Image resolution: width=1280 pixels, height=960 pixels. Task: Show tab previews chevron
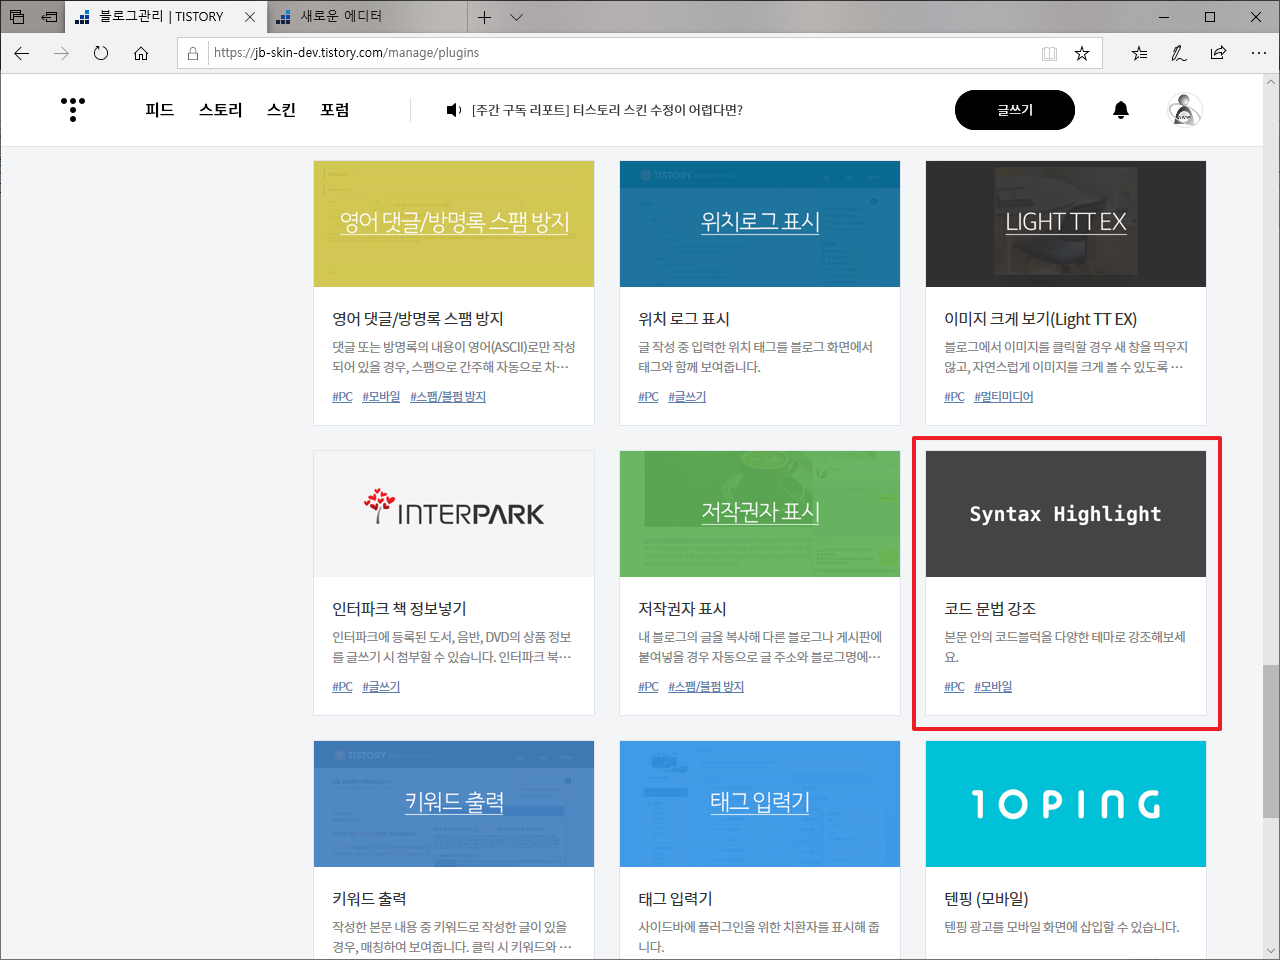click(516, 17)
